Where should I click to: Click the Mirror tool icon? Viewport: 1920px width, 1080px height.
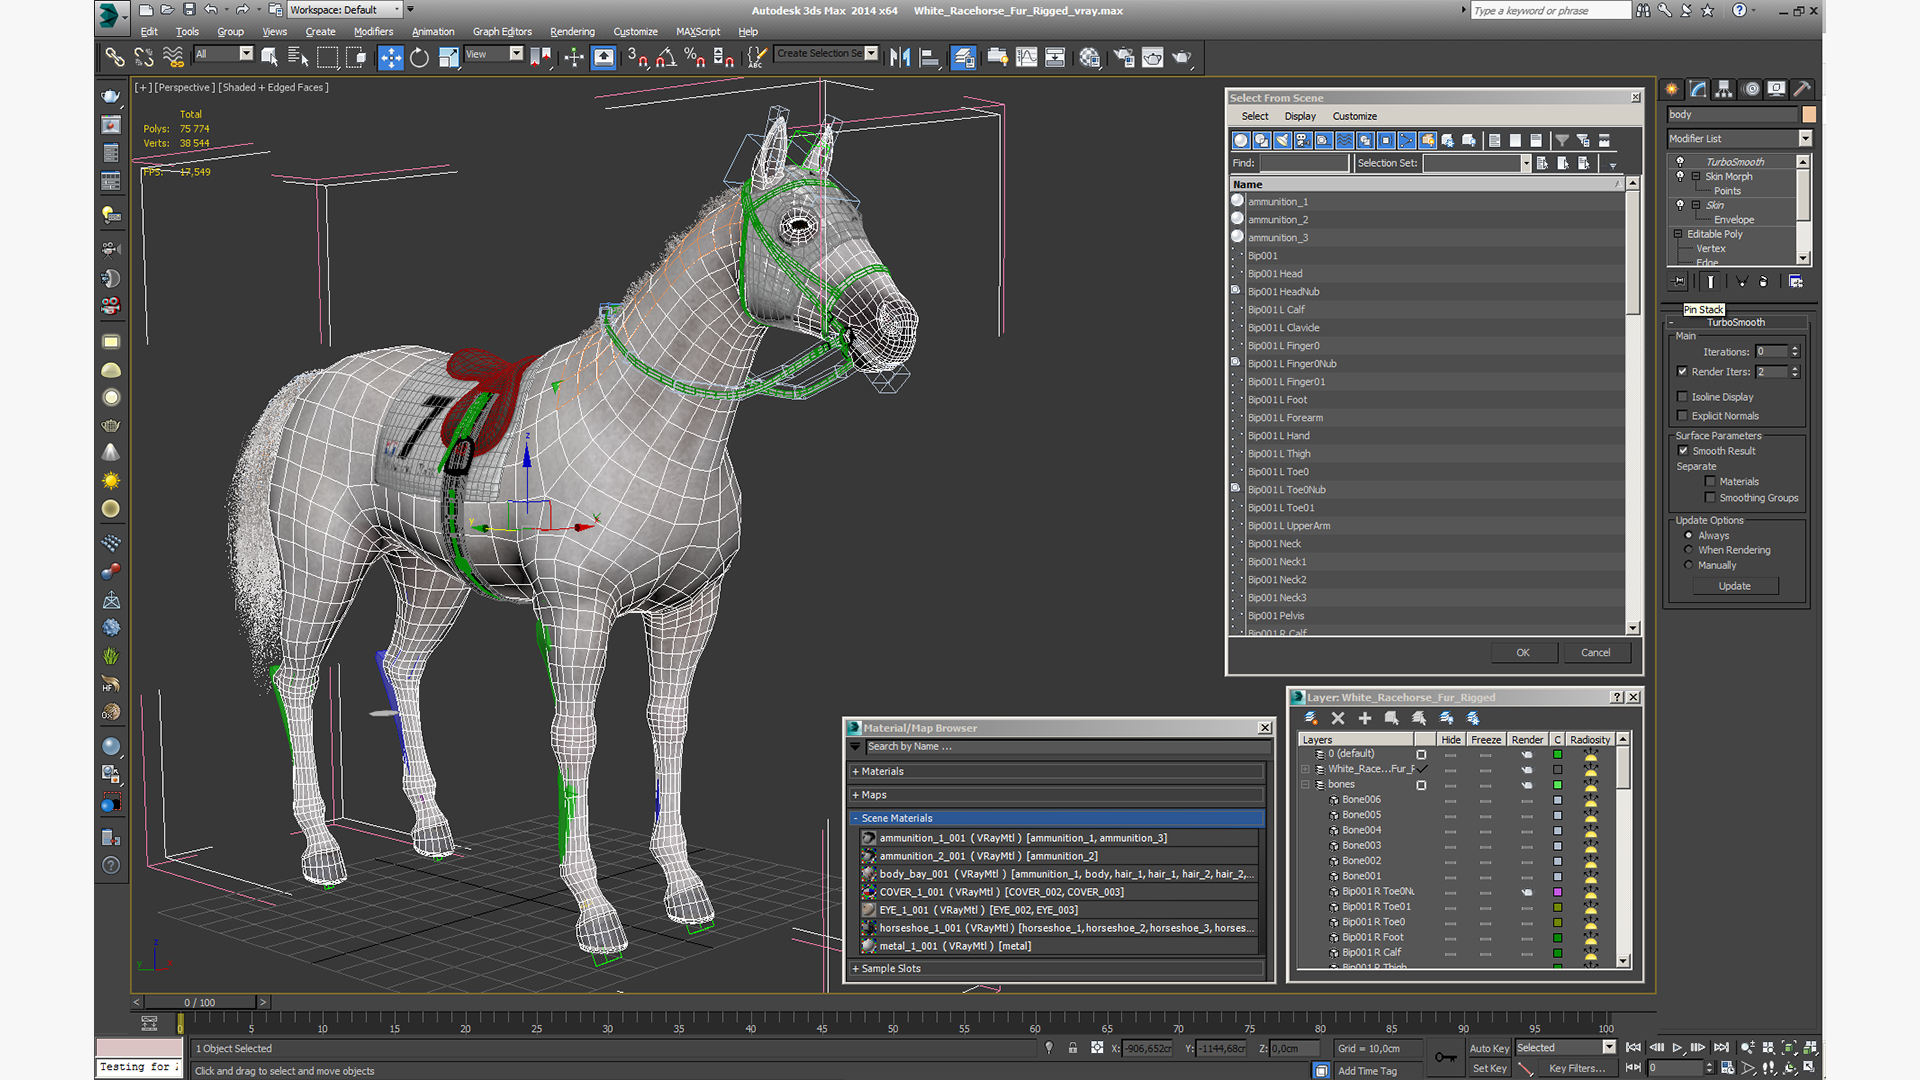[900, 58]
